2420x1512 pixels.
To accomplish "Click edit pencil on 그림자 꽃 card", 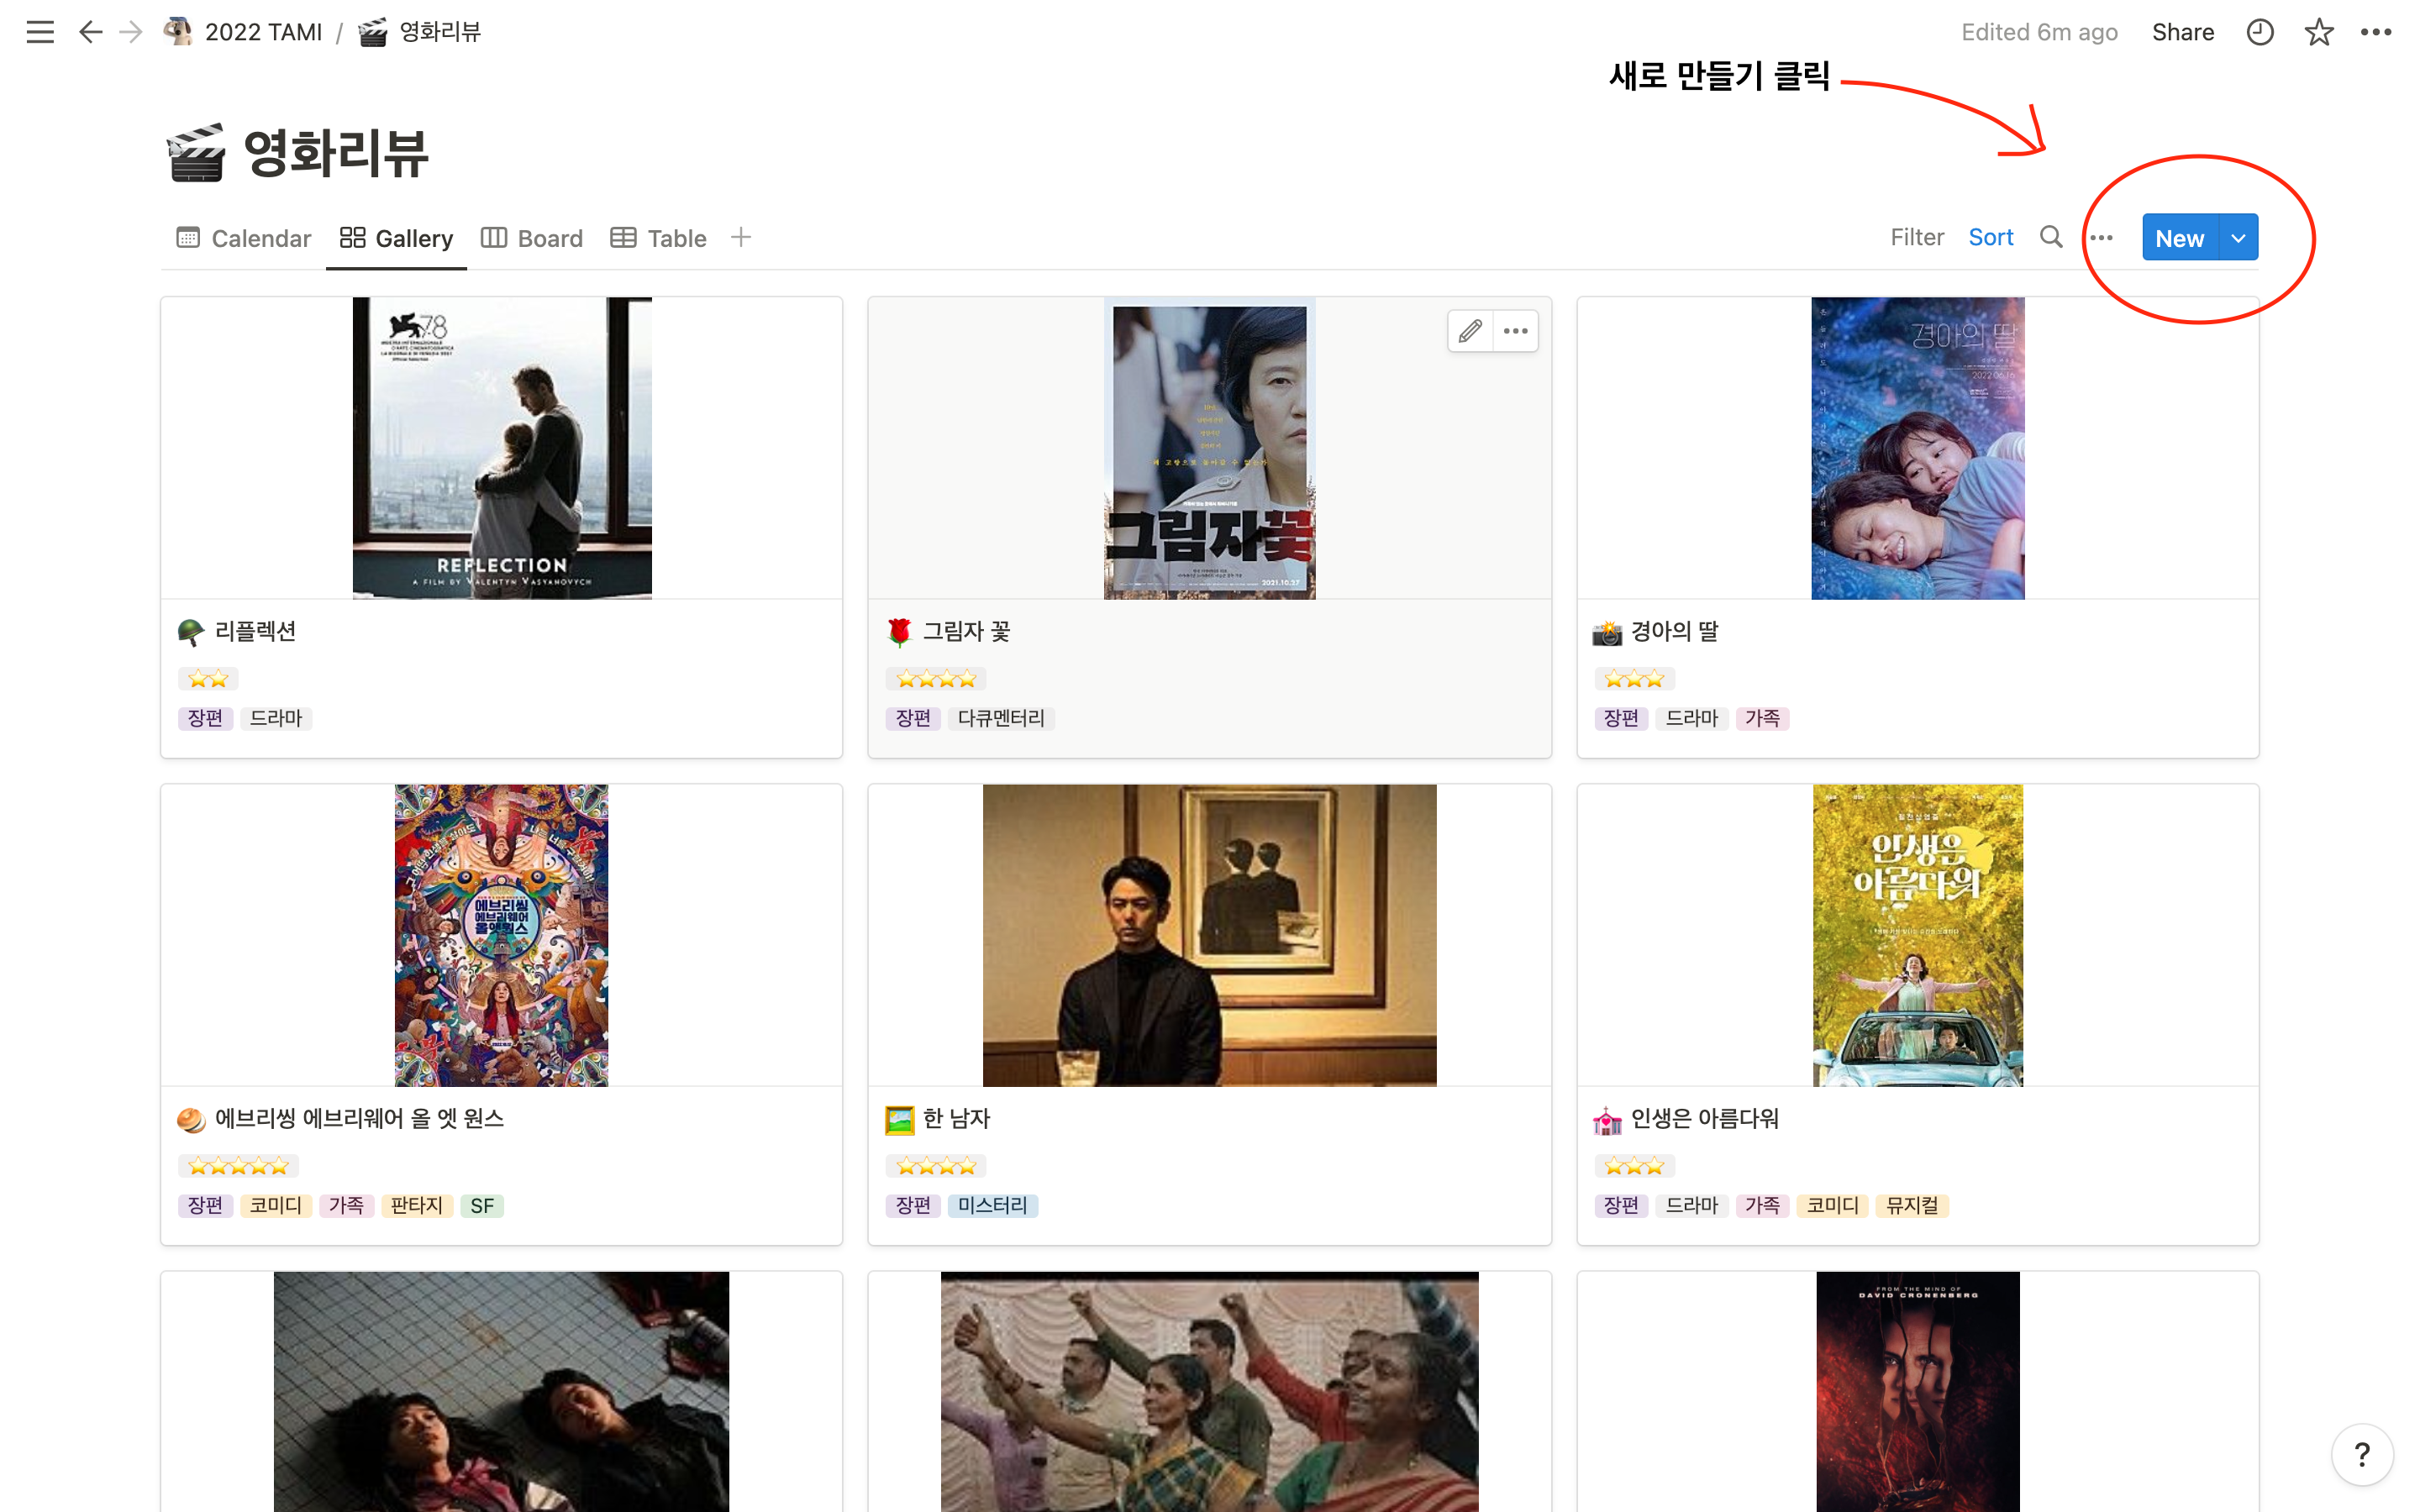I will point(1470,331).
